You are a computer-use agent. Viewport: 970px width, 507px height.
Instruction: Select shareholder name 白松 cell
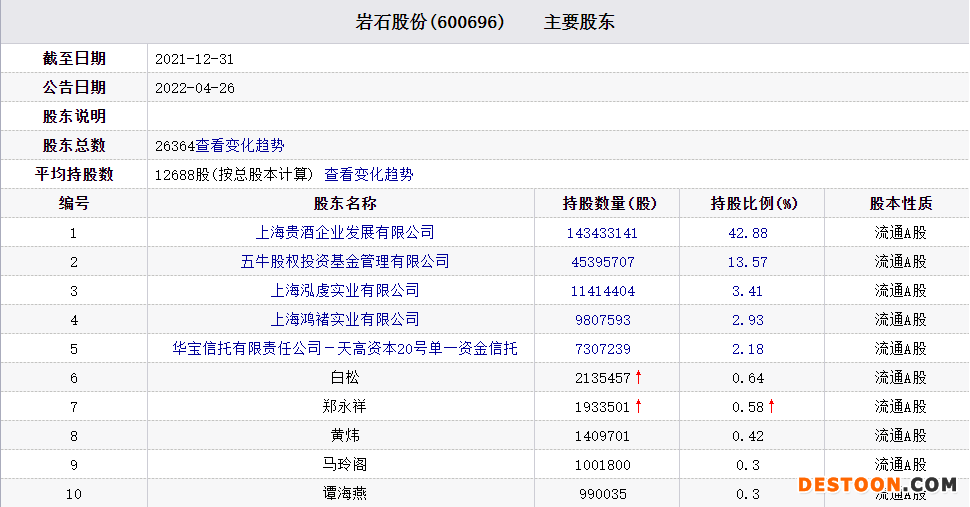point(345,378)
